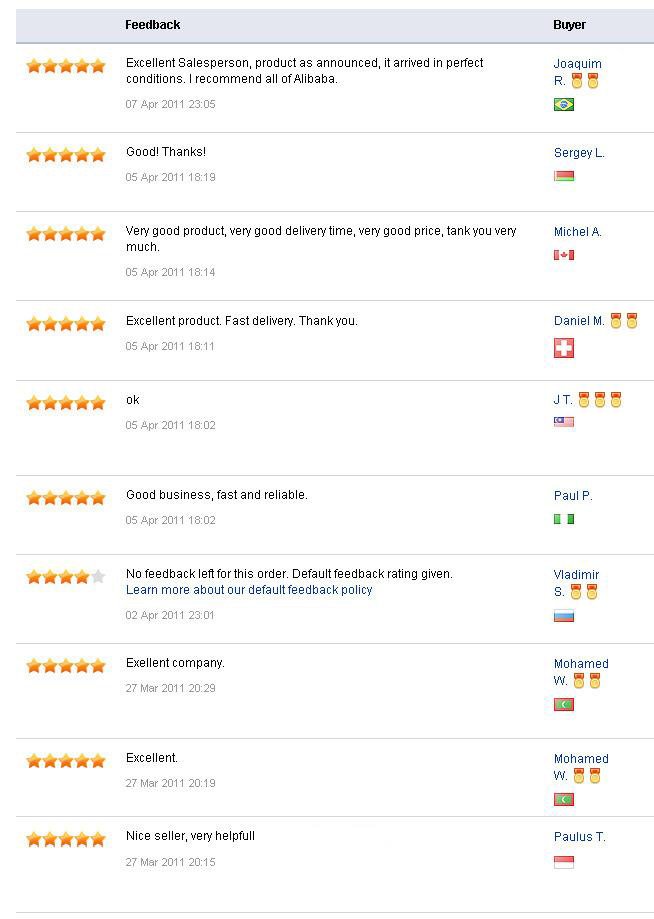Open buyer Joaquim R. profile link

point(577,64)
